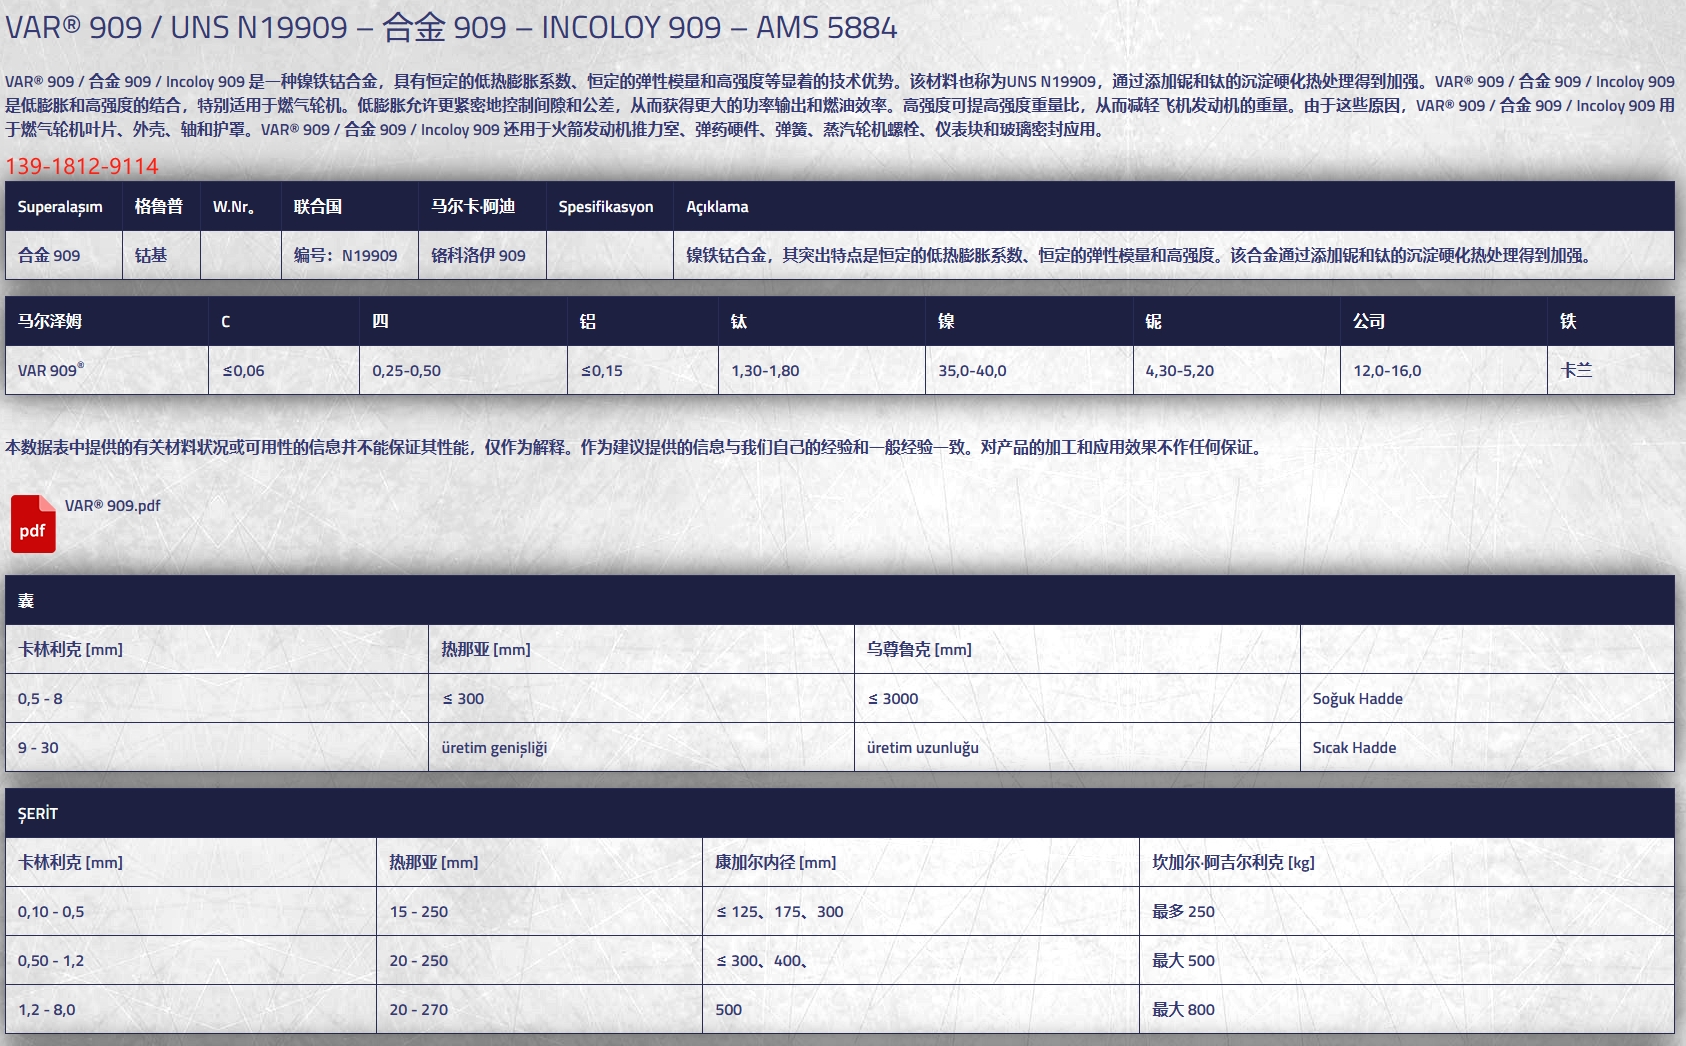Select the üretim uzunluğu cell
1686x1046 pixels.
[x=1077, y=747]
